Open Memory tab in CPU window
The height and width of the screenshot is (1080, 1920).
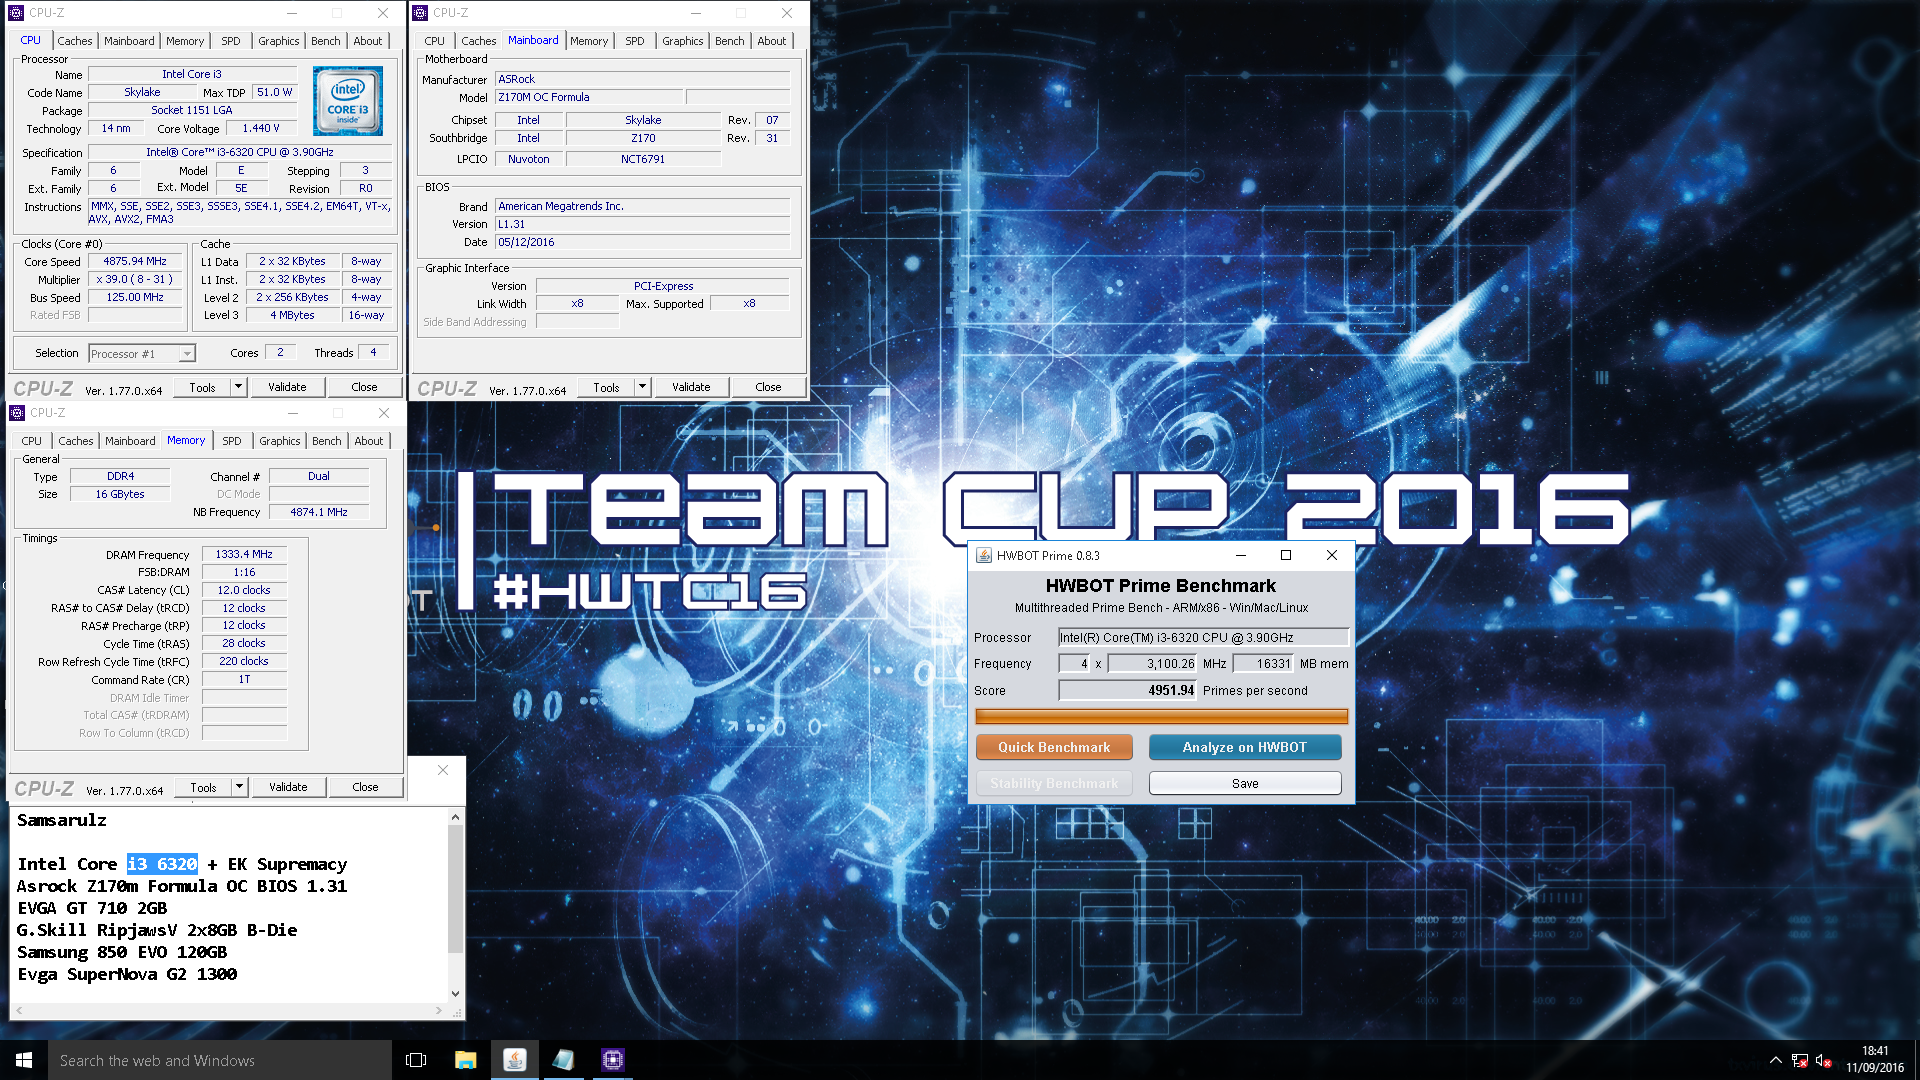pos(185,41)
